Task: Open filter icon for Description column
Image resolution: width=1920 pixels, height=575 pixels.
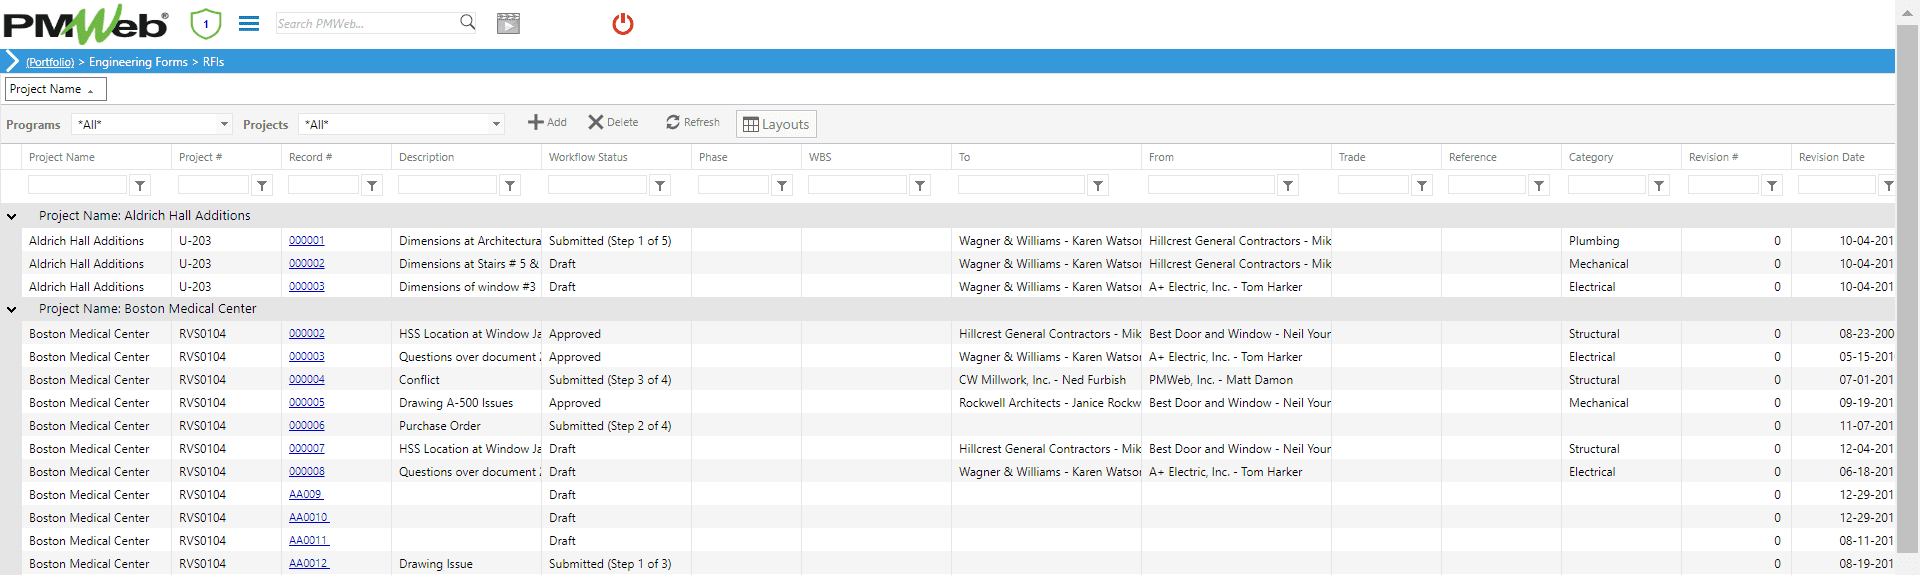Action: point(510,185)
